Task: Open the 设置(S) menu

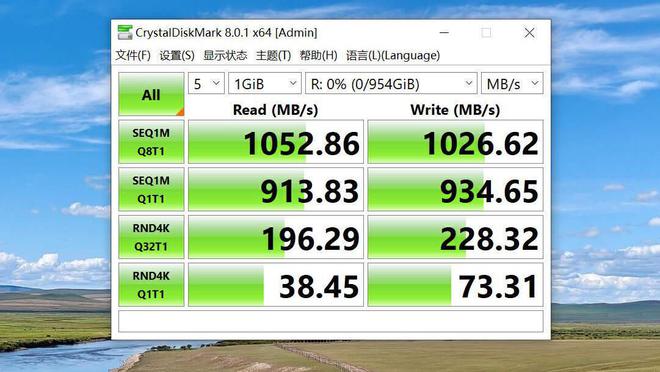Action: point(177,55)
